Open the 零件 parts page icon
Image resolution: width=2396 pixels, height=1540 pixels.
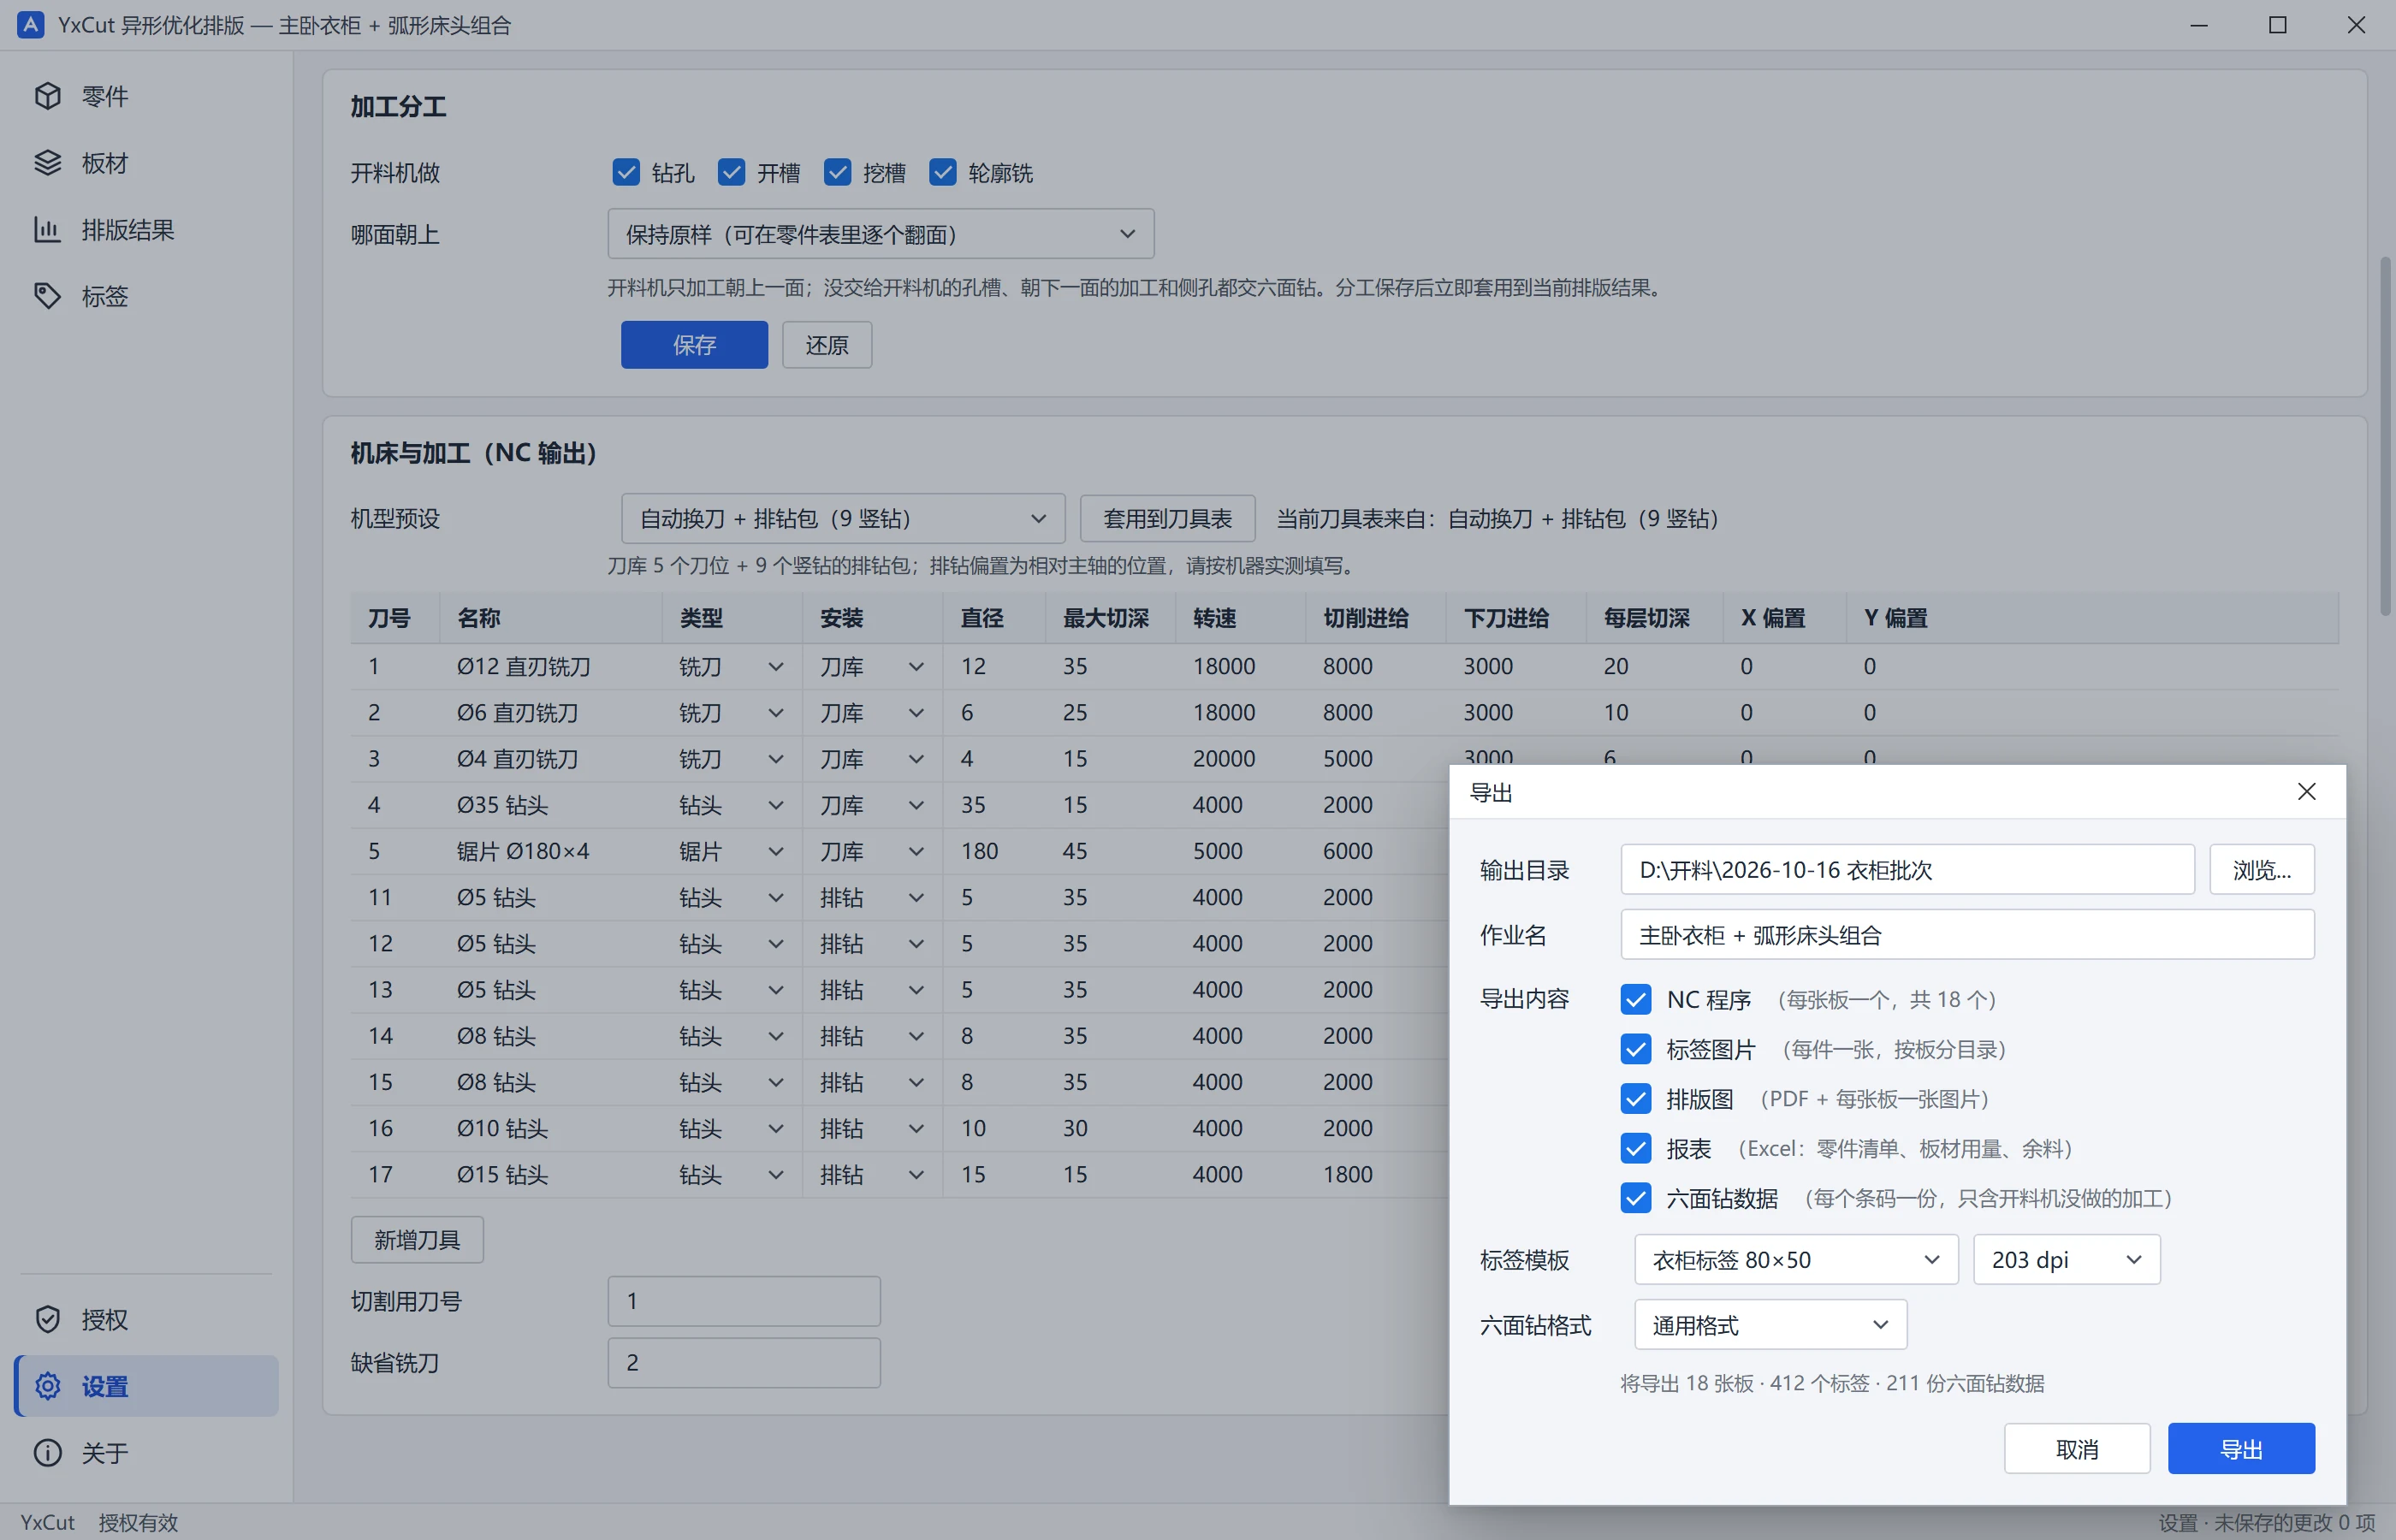point(48,96)
